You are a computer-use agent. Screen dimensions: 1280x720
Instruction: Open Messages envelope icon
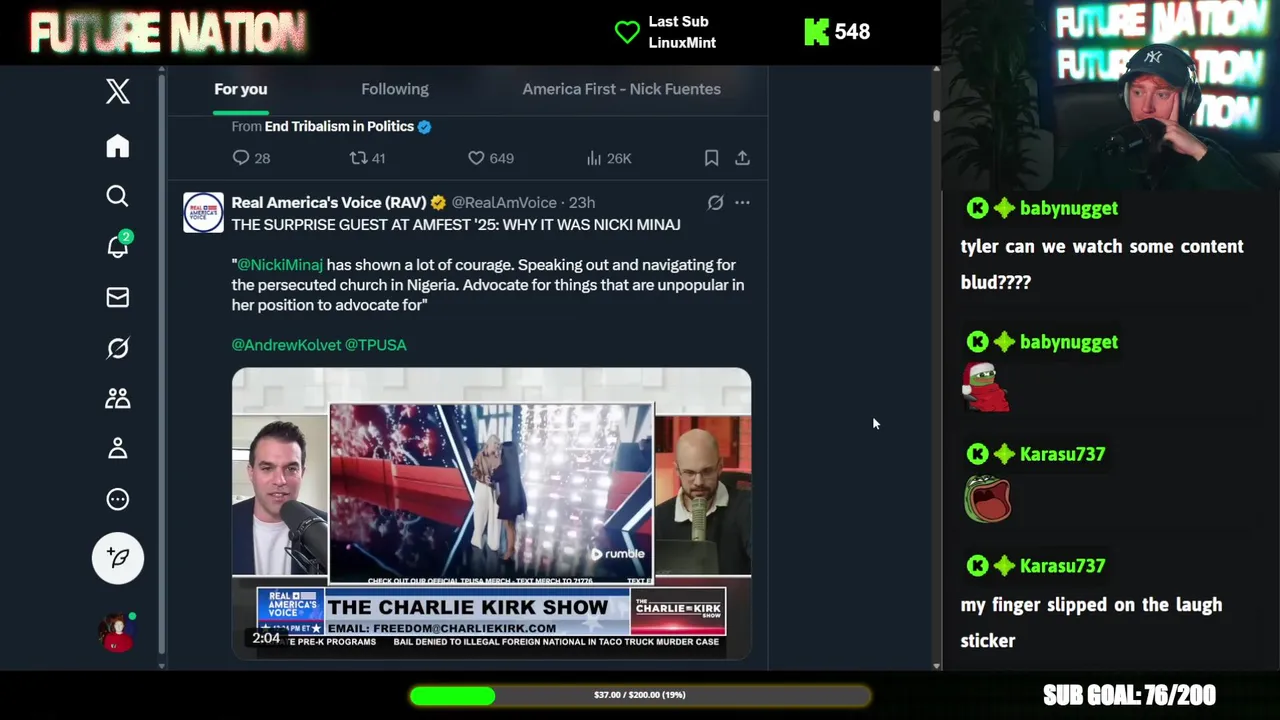[x=118, y=297]
